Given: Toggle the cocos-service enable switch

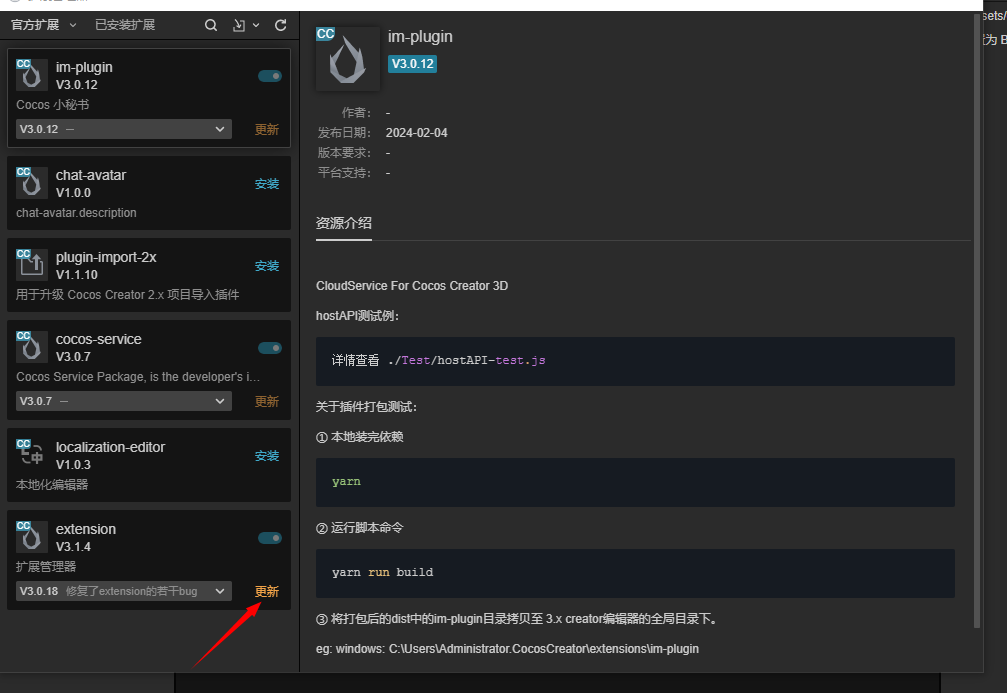Looking at the screenshot, I should tap(270, 348).
